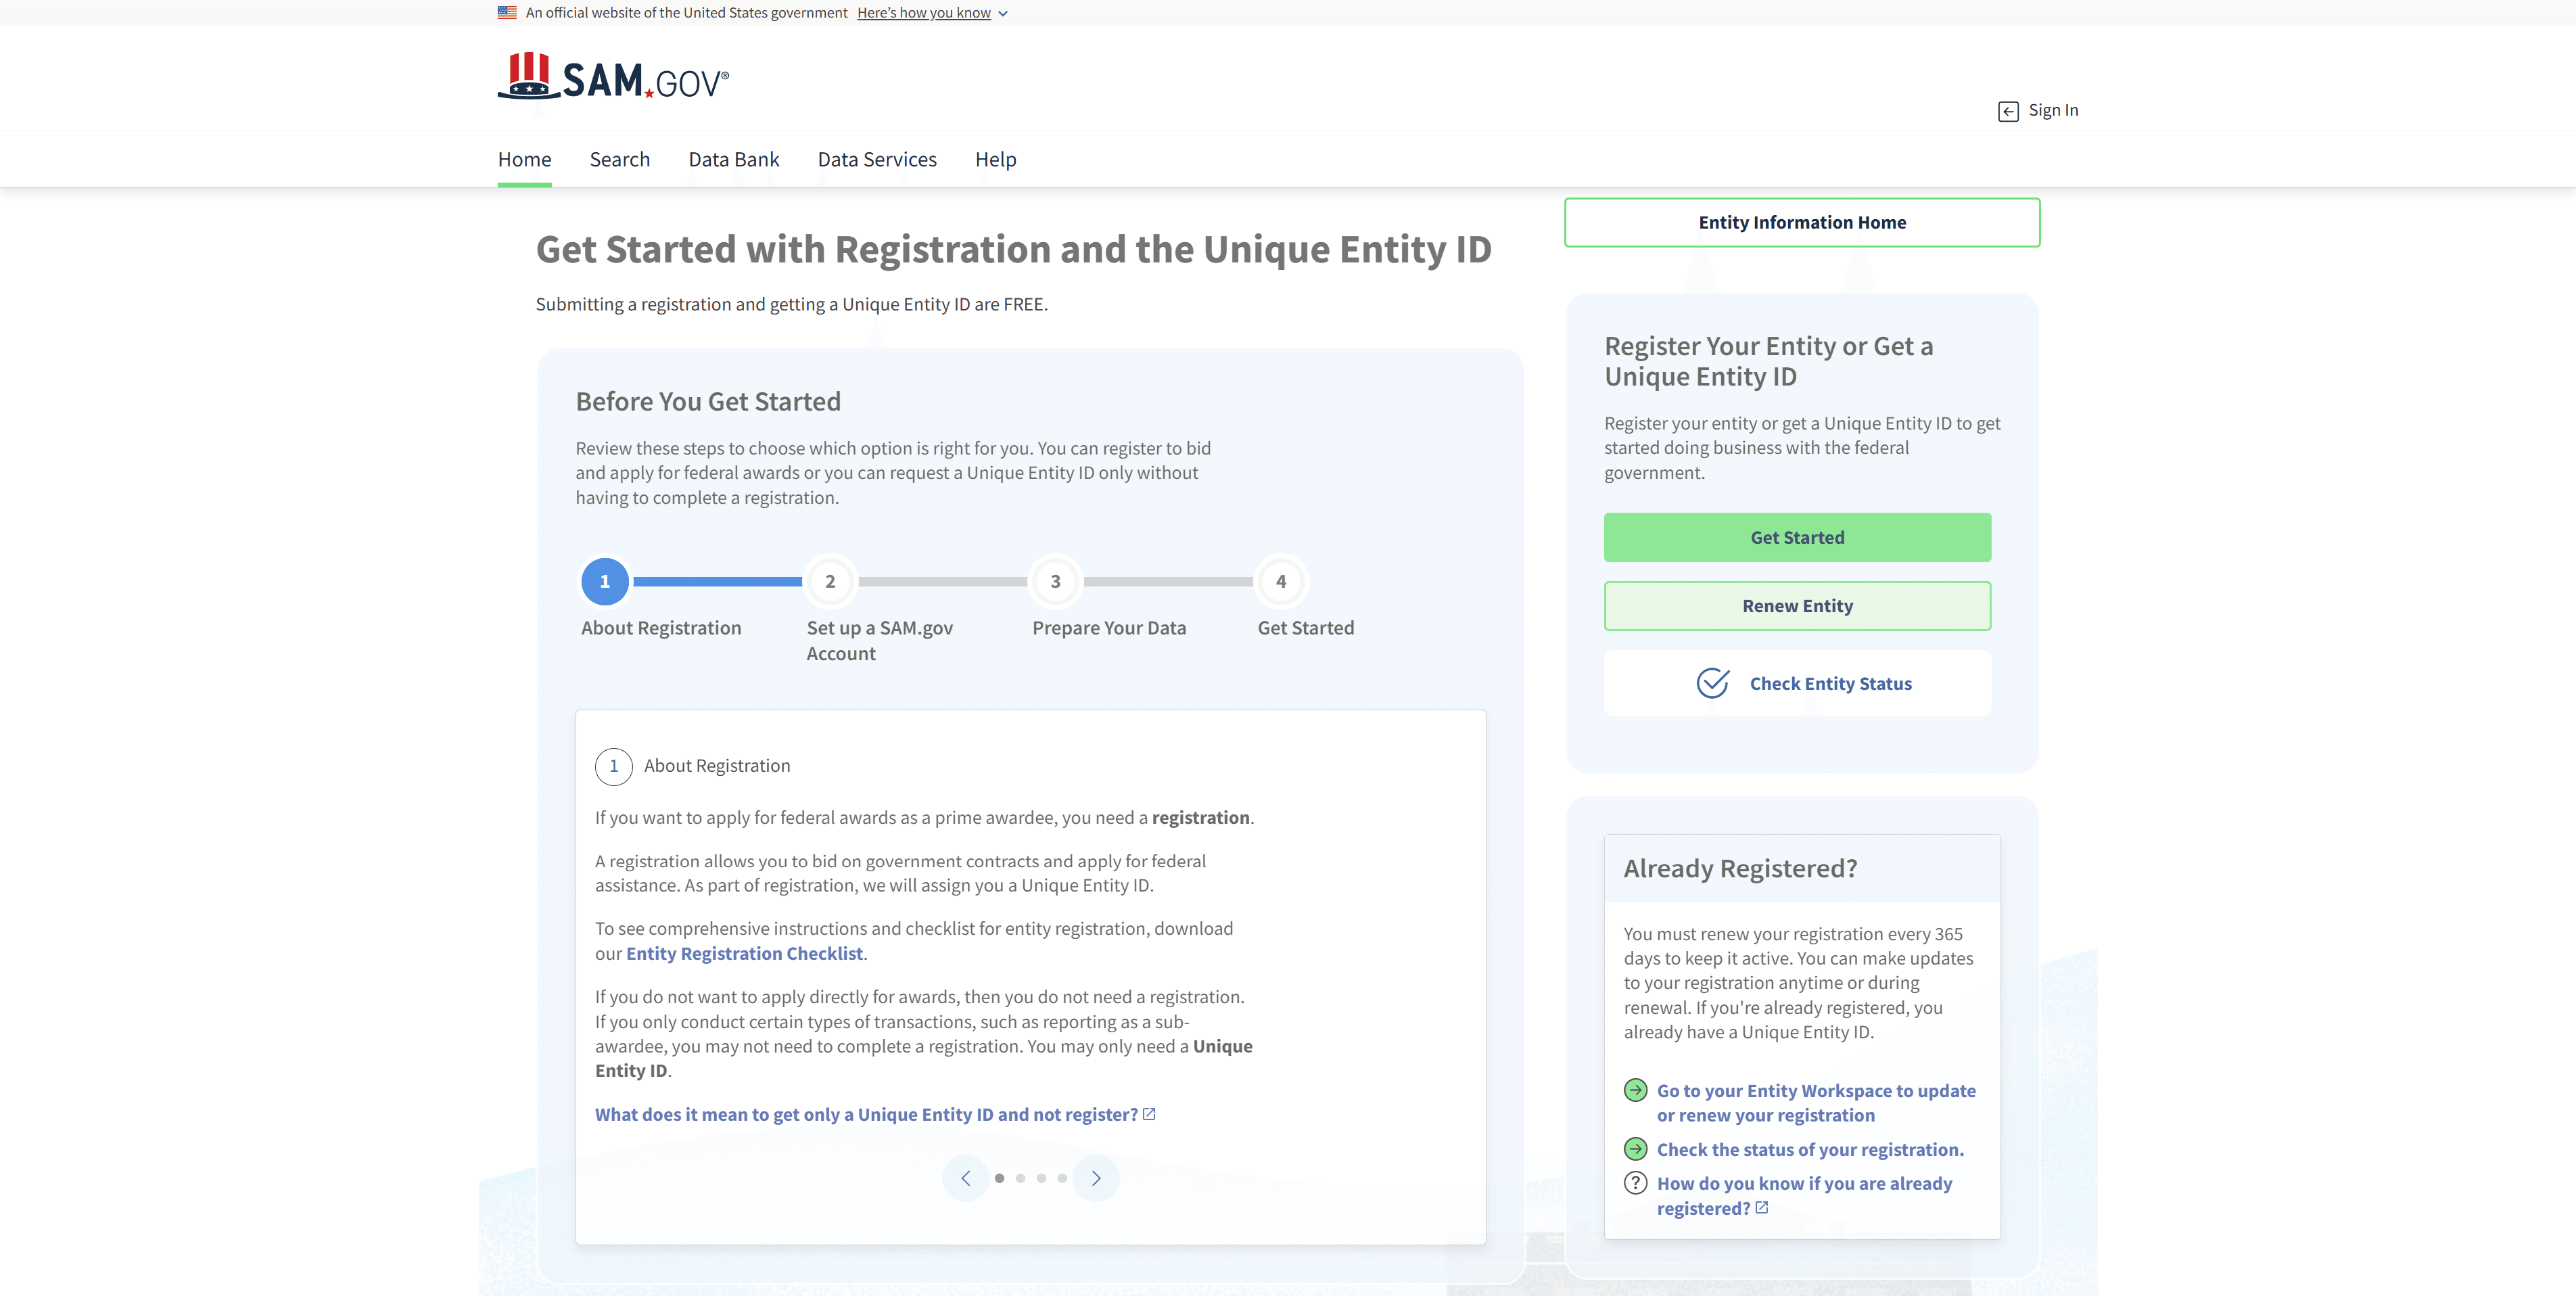2576x1296 pixels.
Task: Click question mark icon beside already registered link
Action: (1636, 1183)
